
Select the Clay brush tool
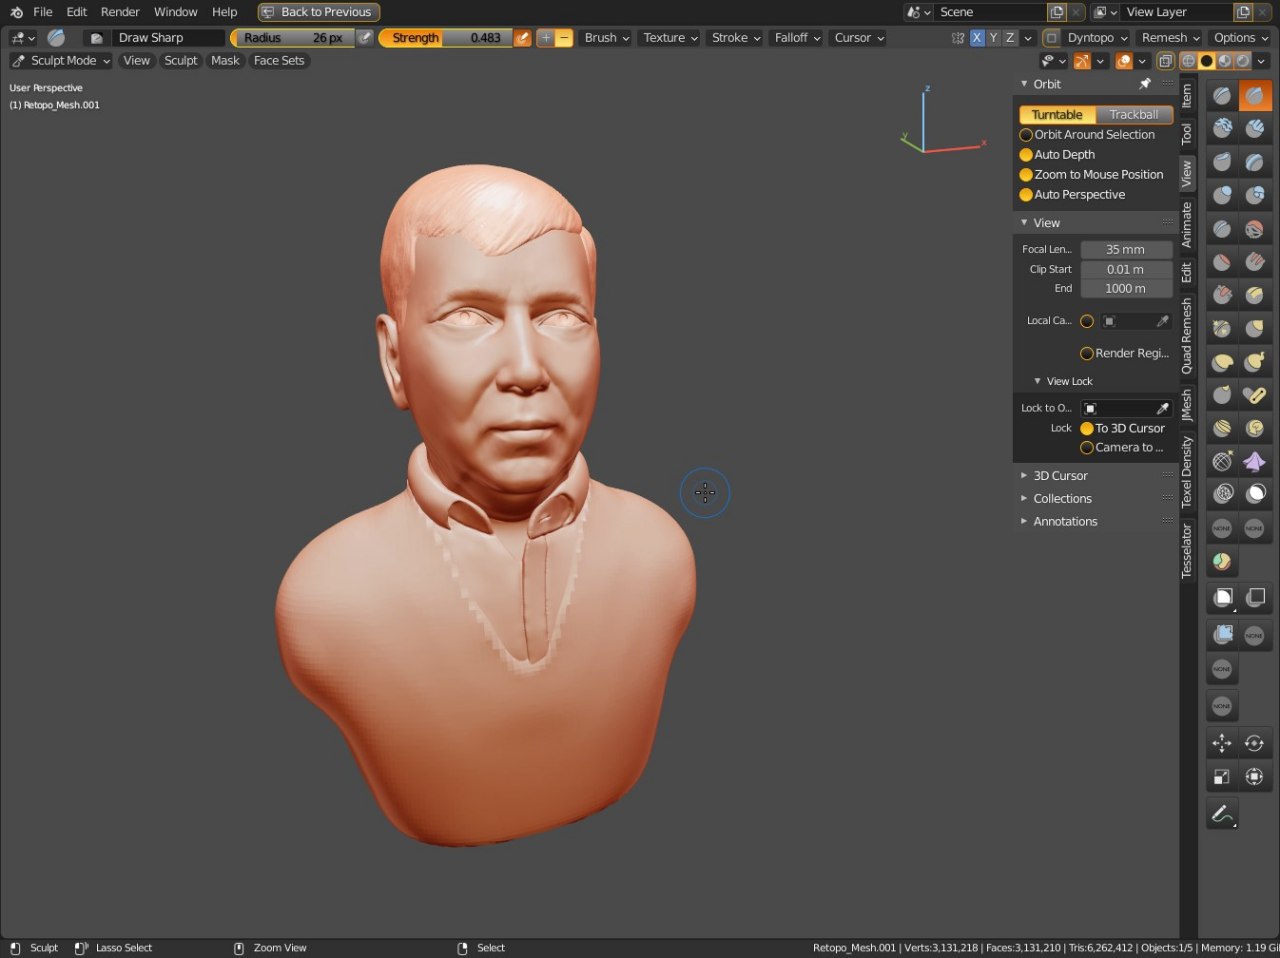1222,129
